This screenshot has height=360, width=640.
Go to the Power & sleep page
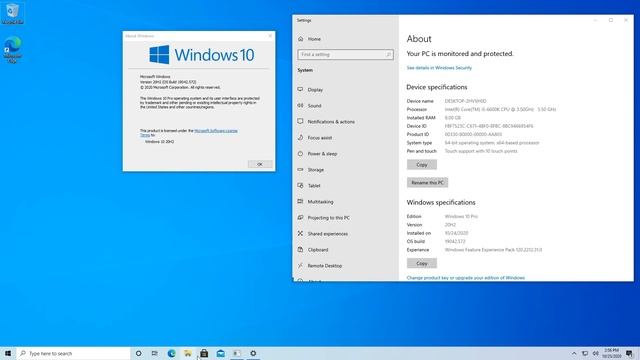click(322, 154)
